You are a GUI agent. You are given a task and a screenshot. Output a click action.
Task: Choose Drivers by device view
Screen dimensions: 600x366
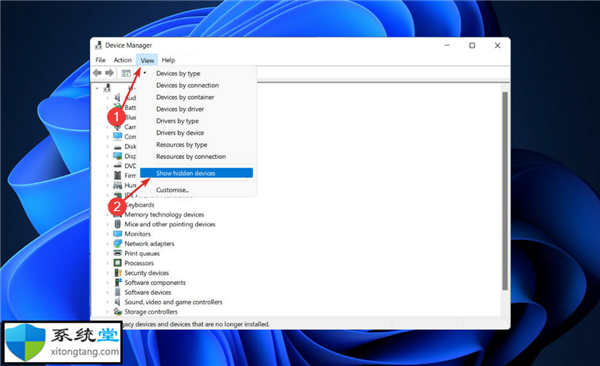[197, 133]
